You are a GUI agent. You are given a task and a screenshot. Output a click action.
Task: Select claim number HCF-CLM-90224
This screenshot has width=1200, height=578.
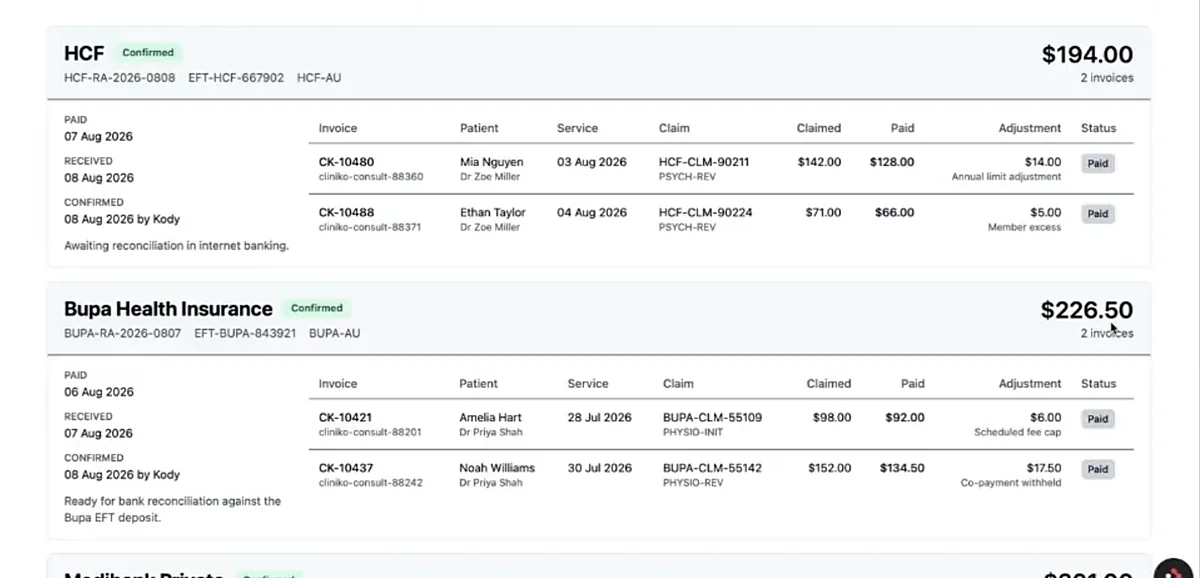coord(706,212)
